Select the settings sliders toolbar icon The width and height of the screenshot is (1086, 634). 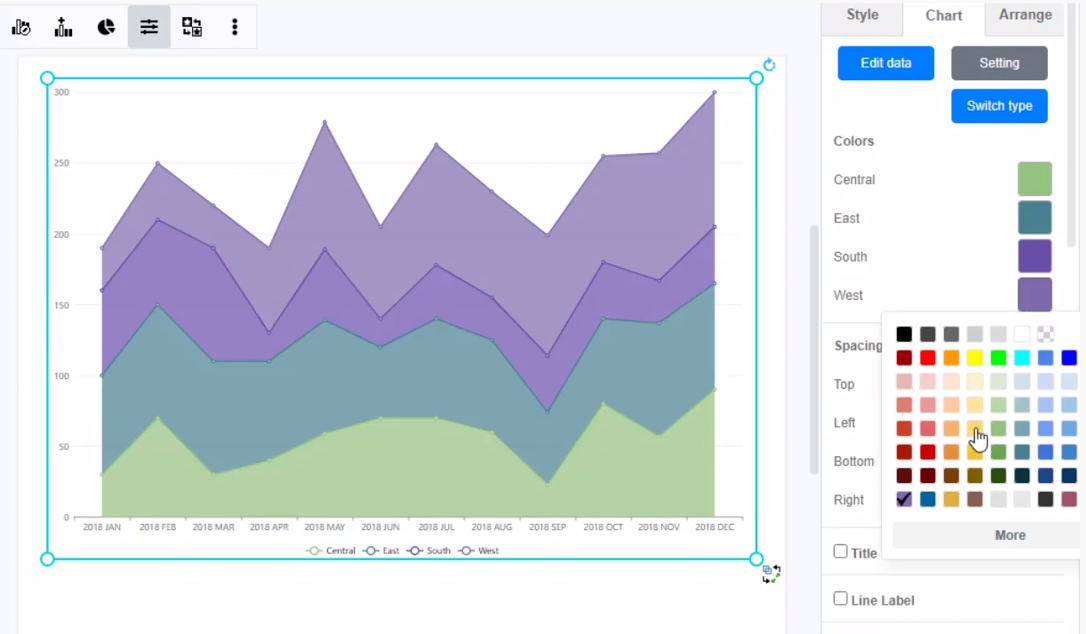(148, 27)
